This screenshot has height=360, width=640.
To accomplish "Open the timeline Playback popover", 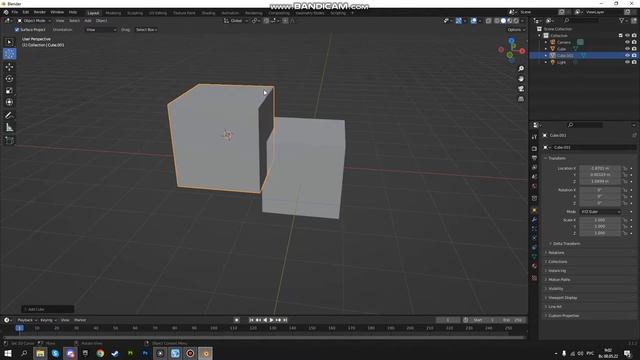I will tap(27, 320).
